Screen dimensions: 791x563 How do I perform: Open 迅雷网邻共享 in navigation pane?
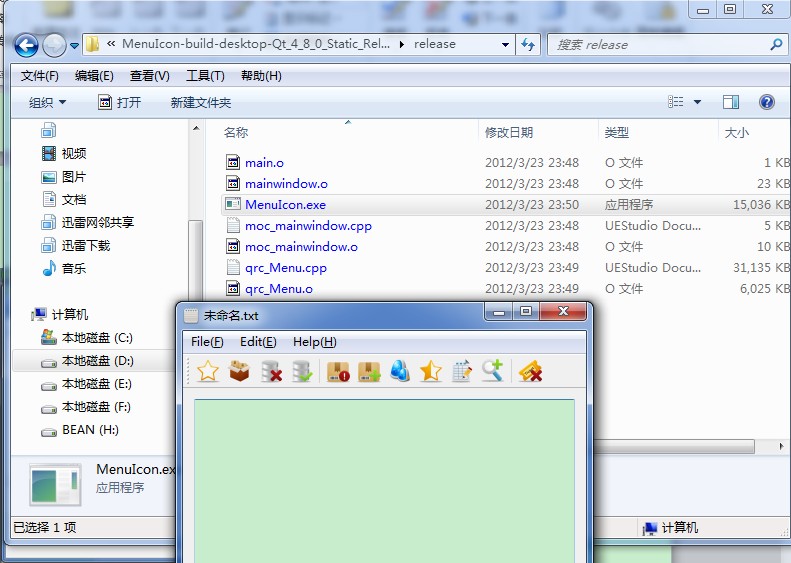click(97, 222)
